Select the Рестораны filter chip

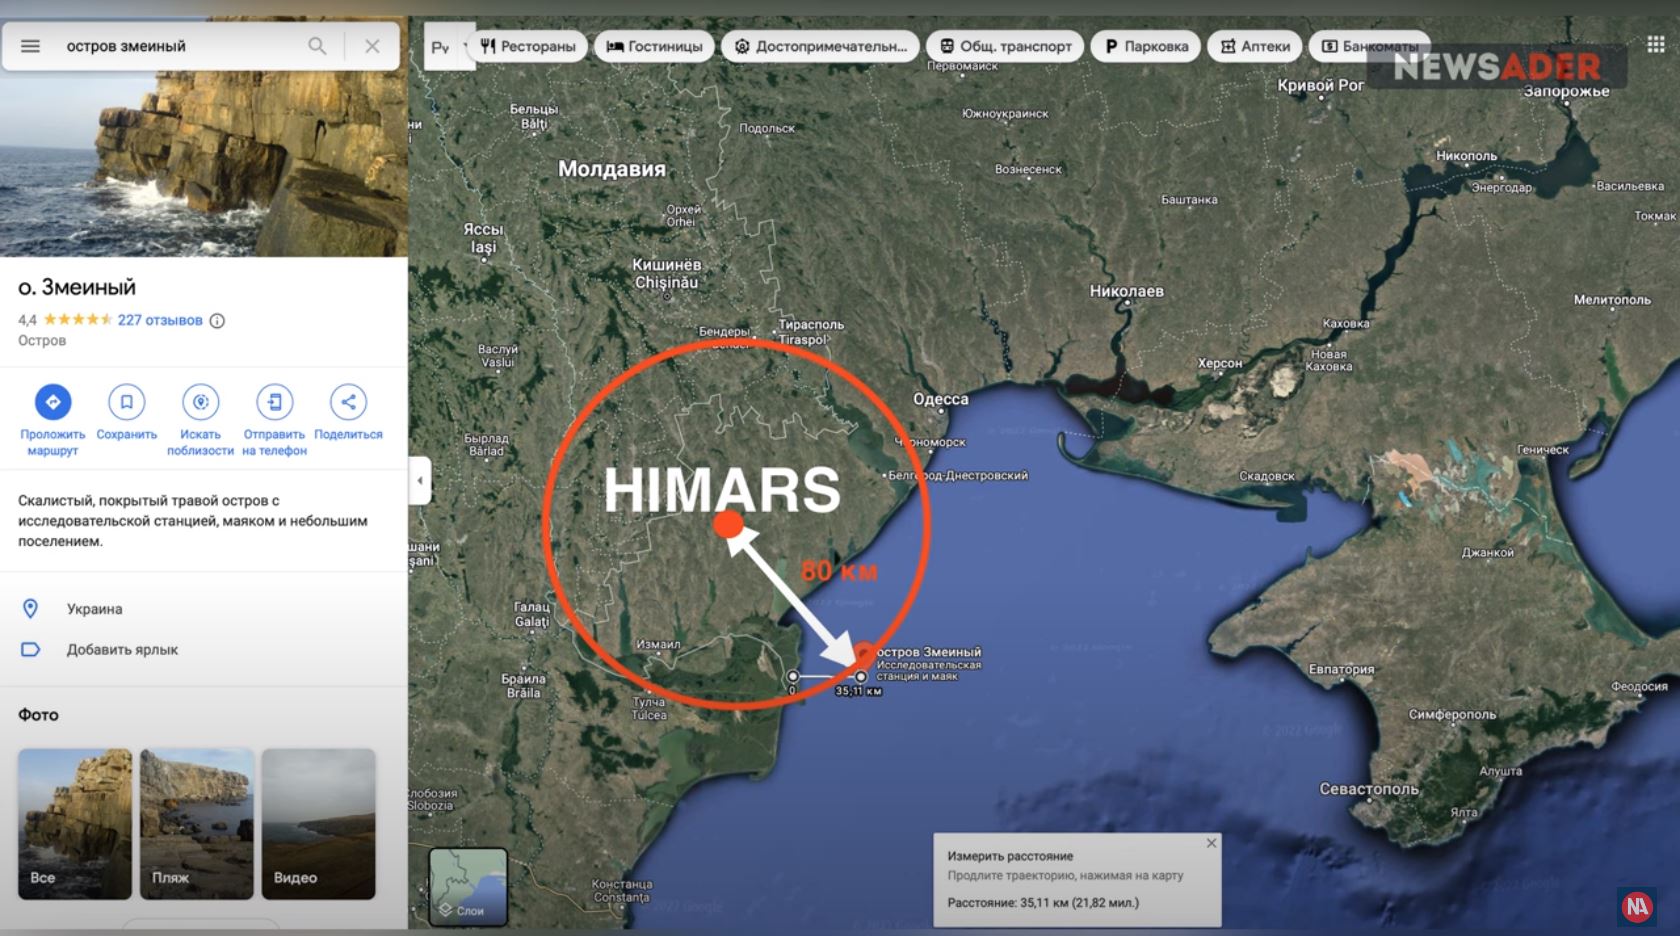(x=528, y=46)
